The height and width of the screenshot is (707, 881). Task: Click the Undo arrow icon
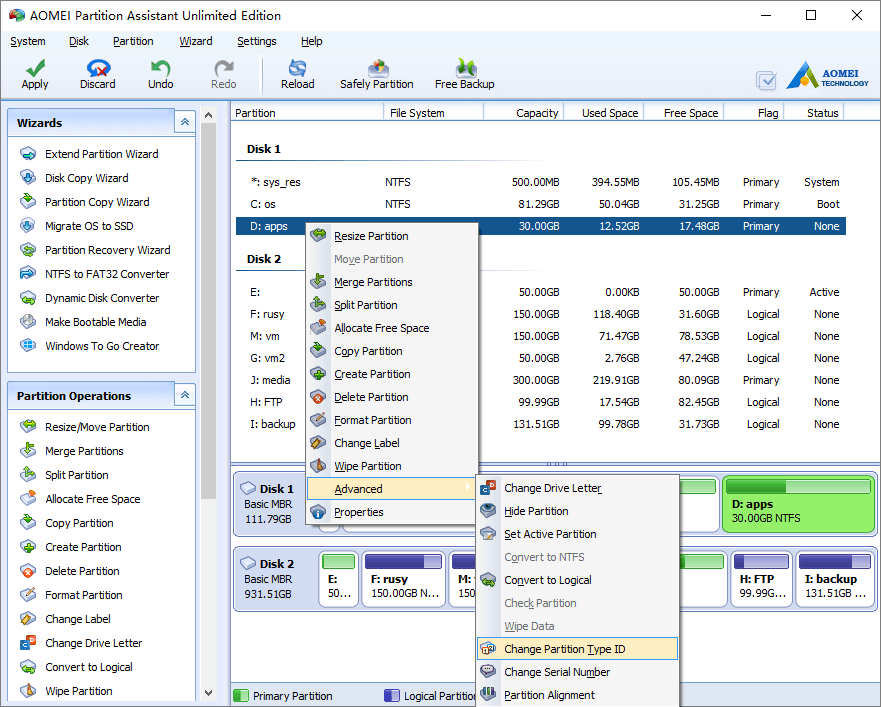[x=160, y=69]
